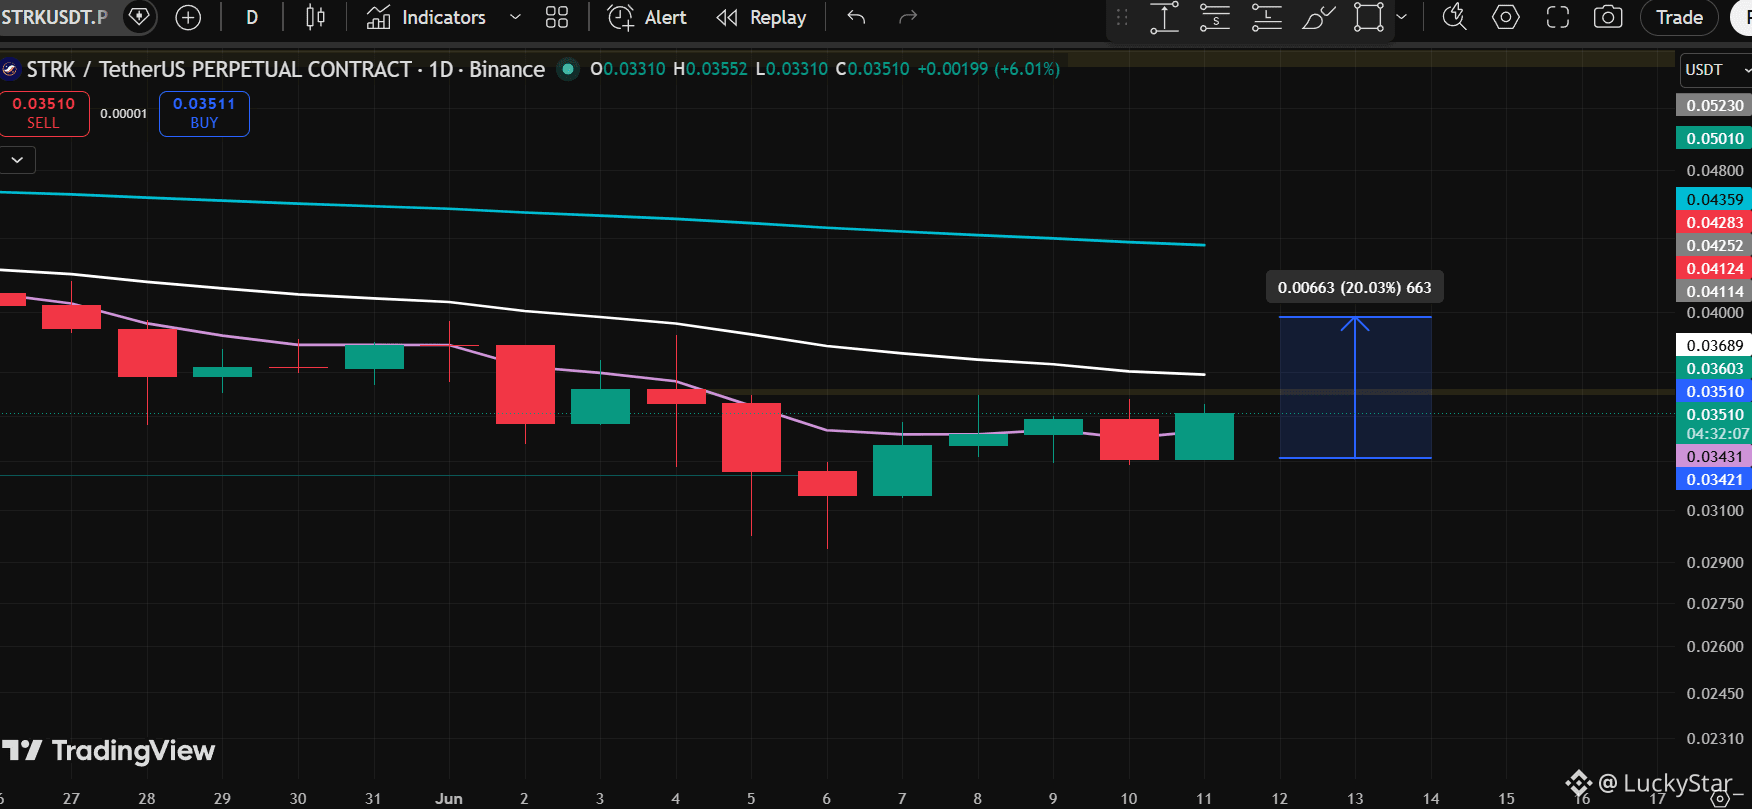1752x809 pixels.
Task: Create an Alert
Action: pos(647,17)
